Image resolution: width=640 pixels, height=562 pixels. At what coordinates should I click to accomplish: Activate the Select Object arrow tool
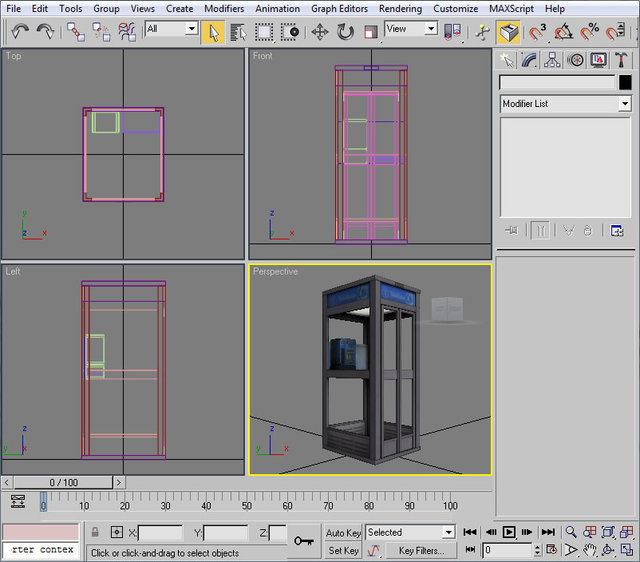(x=212, y=32)
